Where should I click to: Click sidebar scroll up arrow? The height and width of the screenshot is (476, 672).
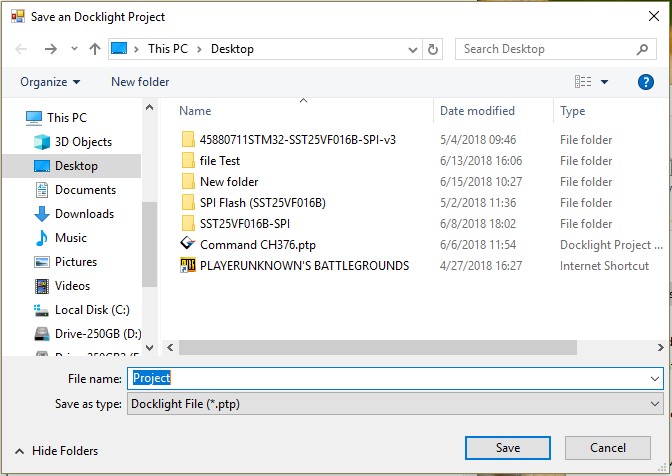coord(150,107)
